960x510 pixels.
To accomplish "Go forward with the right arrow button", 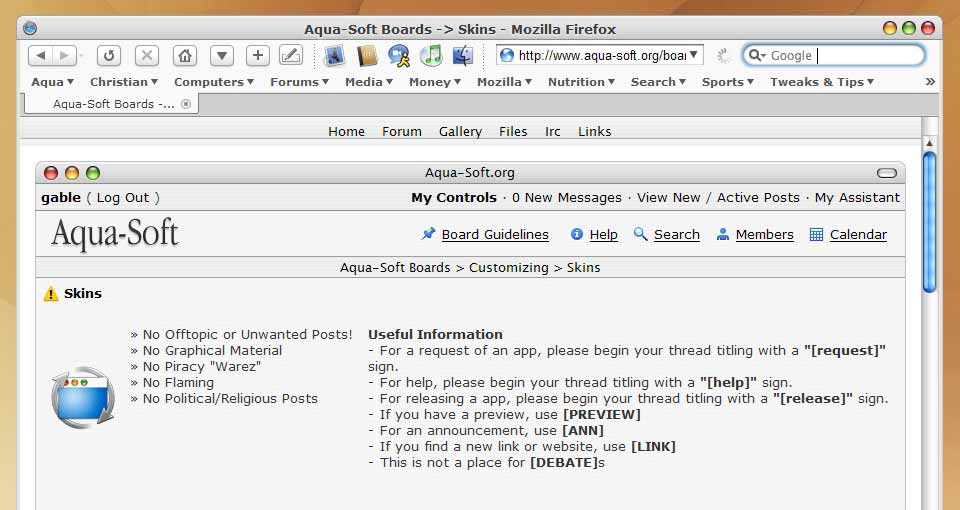I will click(x=65, y=56).
